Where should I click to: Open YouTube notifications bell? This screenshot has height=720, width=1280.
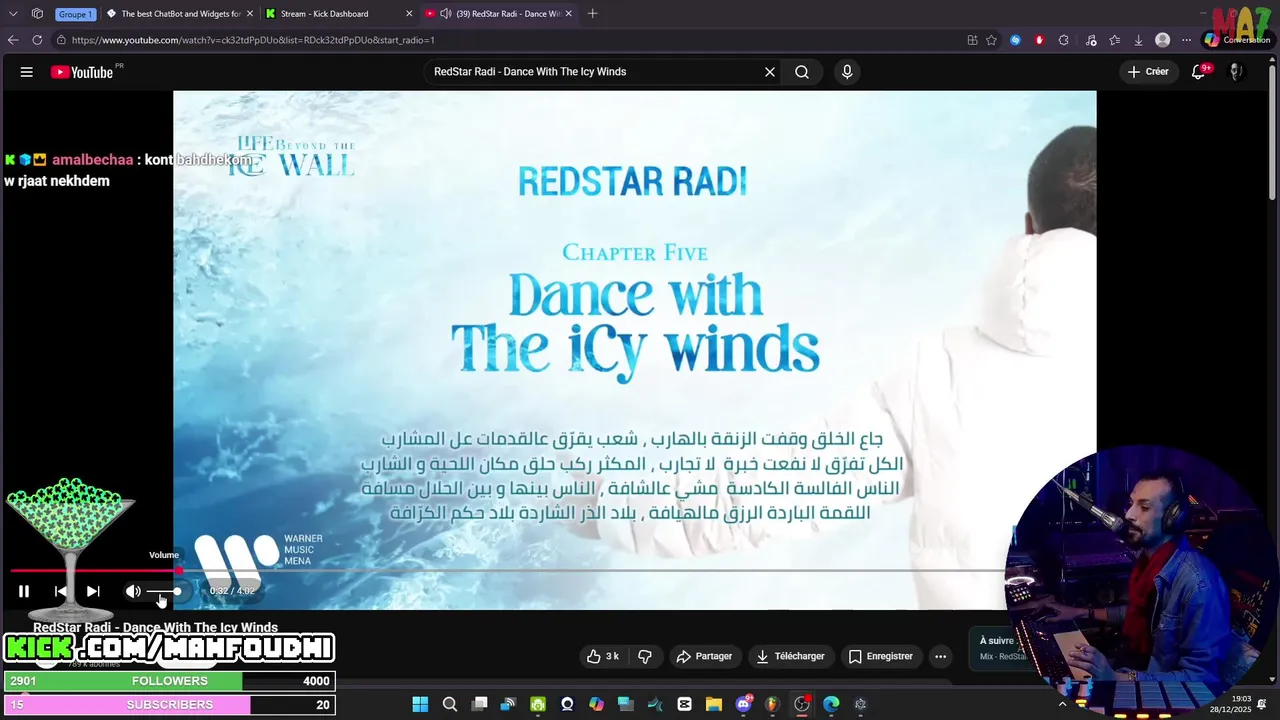(1198, 72)
